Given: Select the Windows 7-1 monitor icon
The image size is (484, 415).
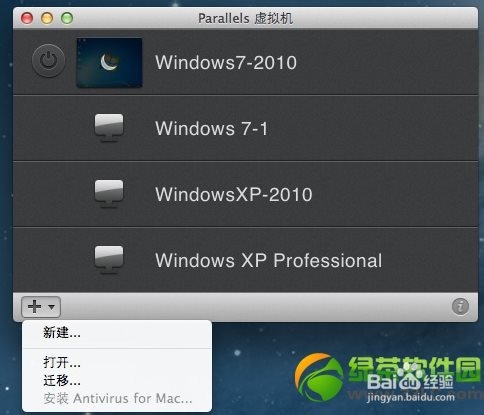Looking at the screenshot, I should (x=109, y=128).
